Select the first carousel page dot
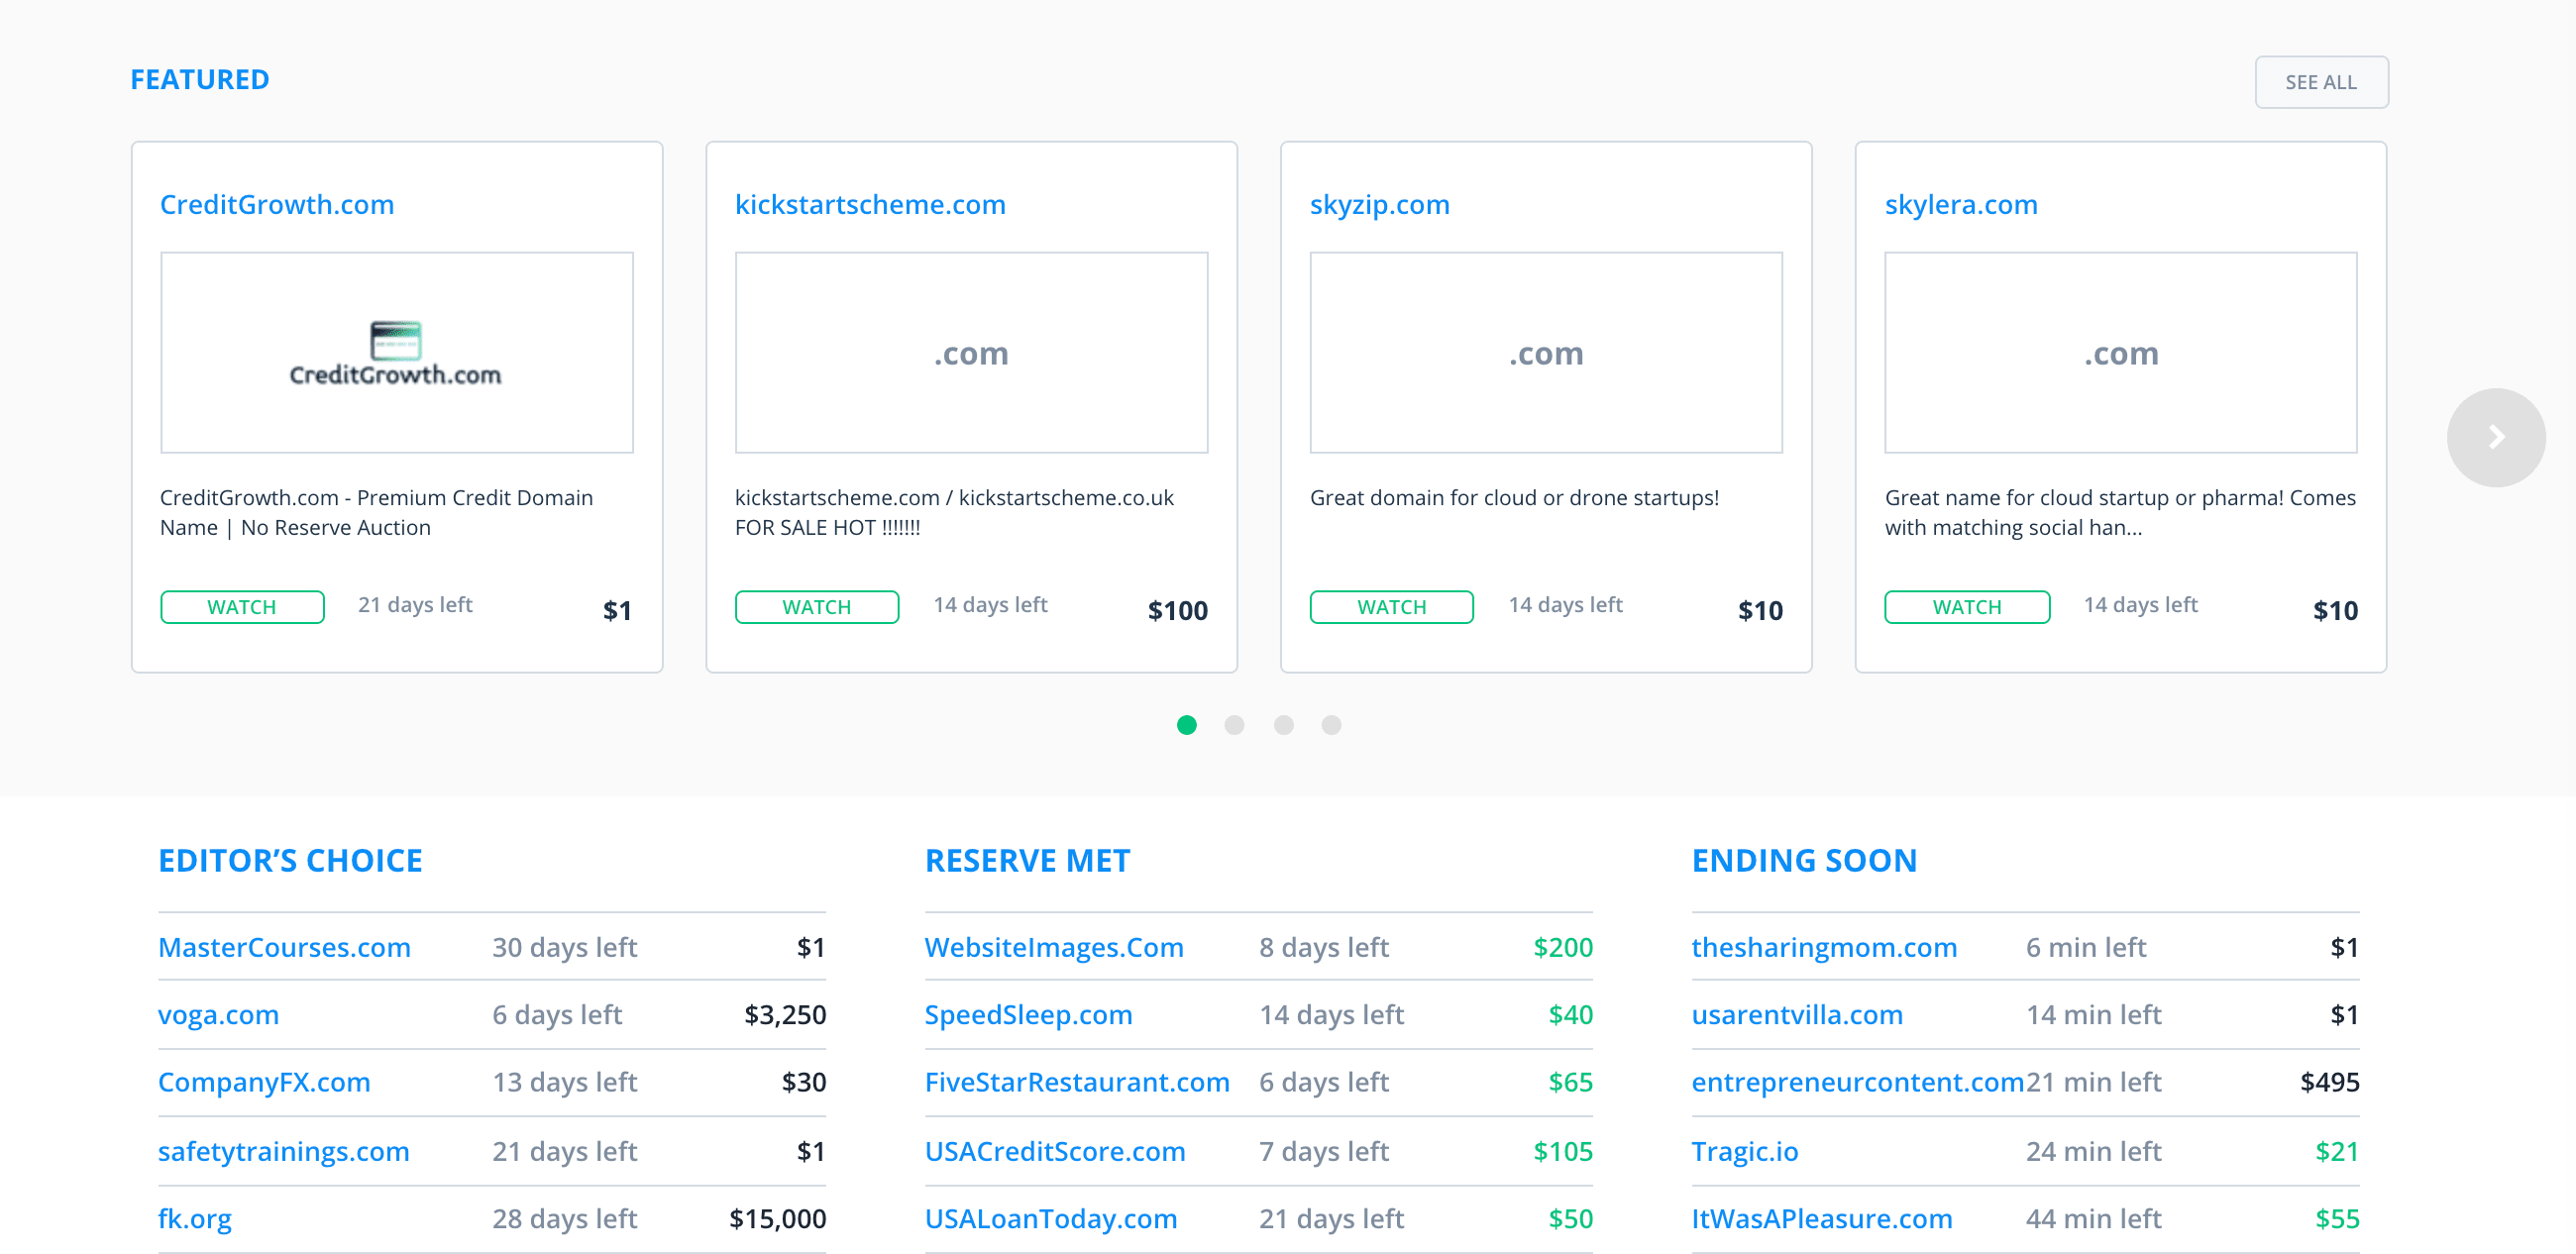2576x1254 pixels. pyautogui.click(x=1186, y=726)
